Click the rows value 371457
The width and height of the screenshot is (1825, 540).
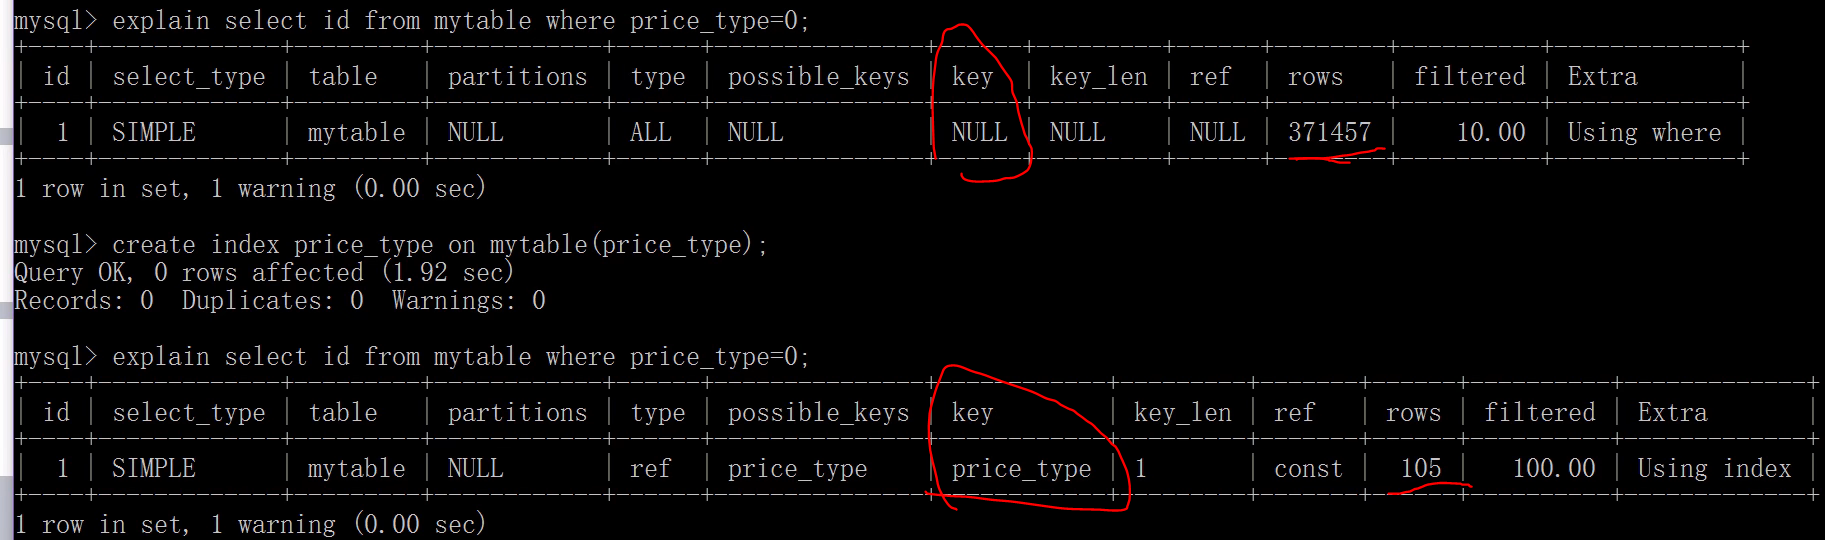tap(1329, 132)
